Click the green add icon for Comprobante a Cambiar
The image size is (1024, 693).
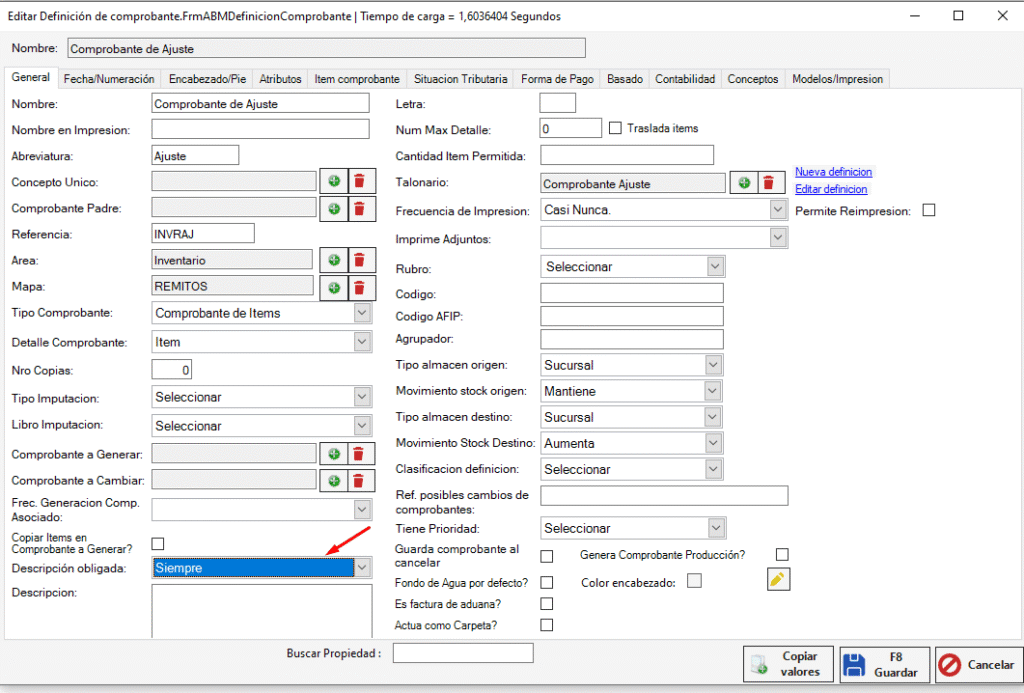334,481
